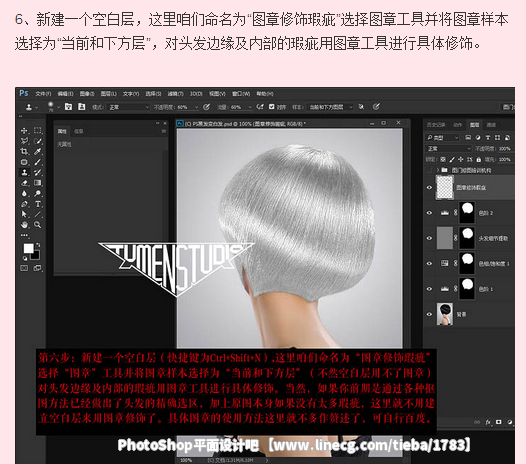Select the Rectangular Marquee tool
526x464 pixels.
click(x=38, y=130)
